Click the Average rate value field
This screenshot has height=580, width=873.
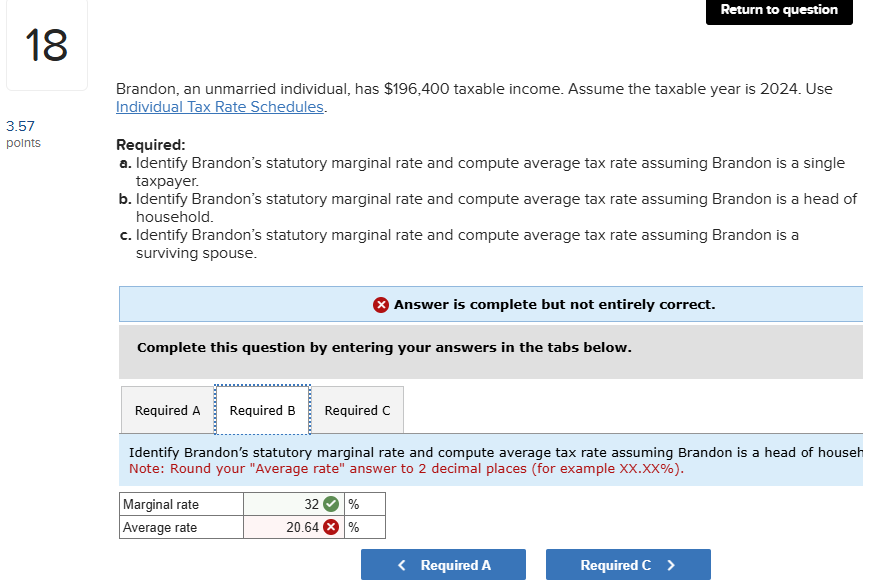[293, 527]
